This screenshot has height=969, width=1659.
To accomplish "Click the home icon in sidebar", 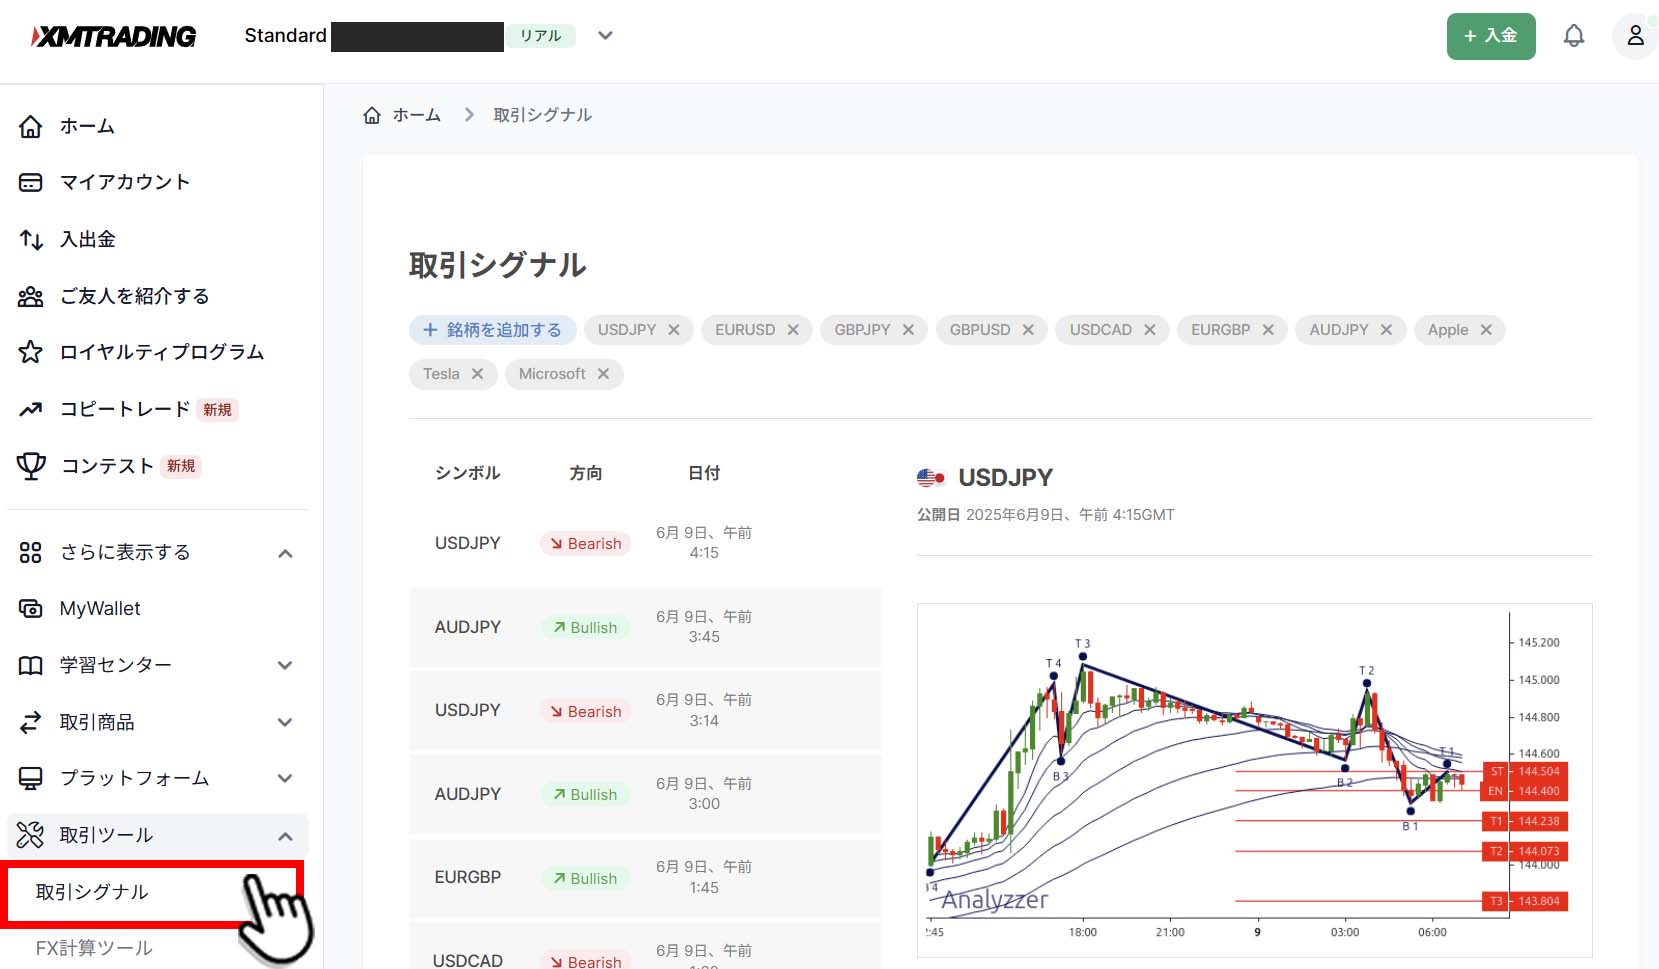I will tap(31, 126).
